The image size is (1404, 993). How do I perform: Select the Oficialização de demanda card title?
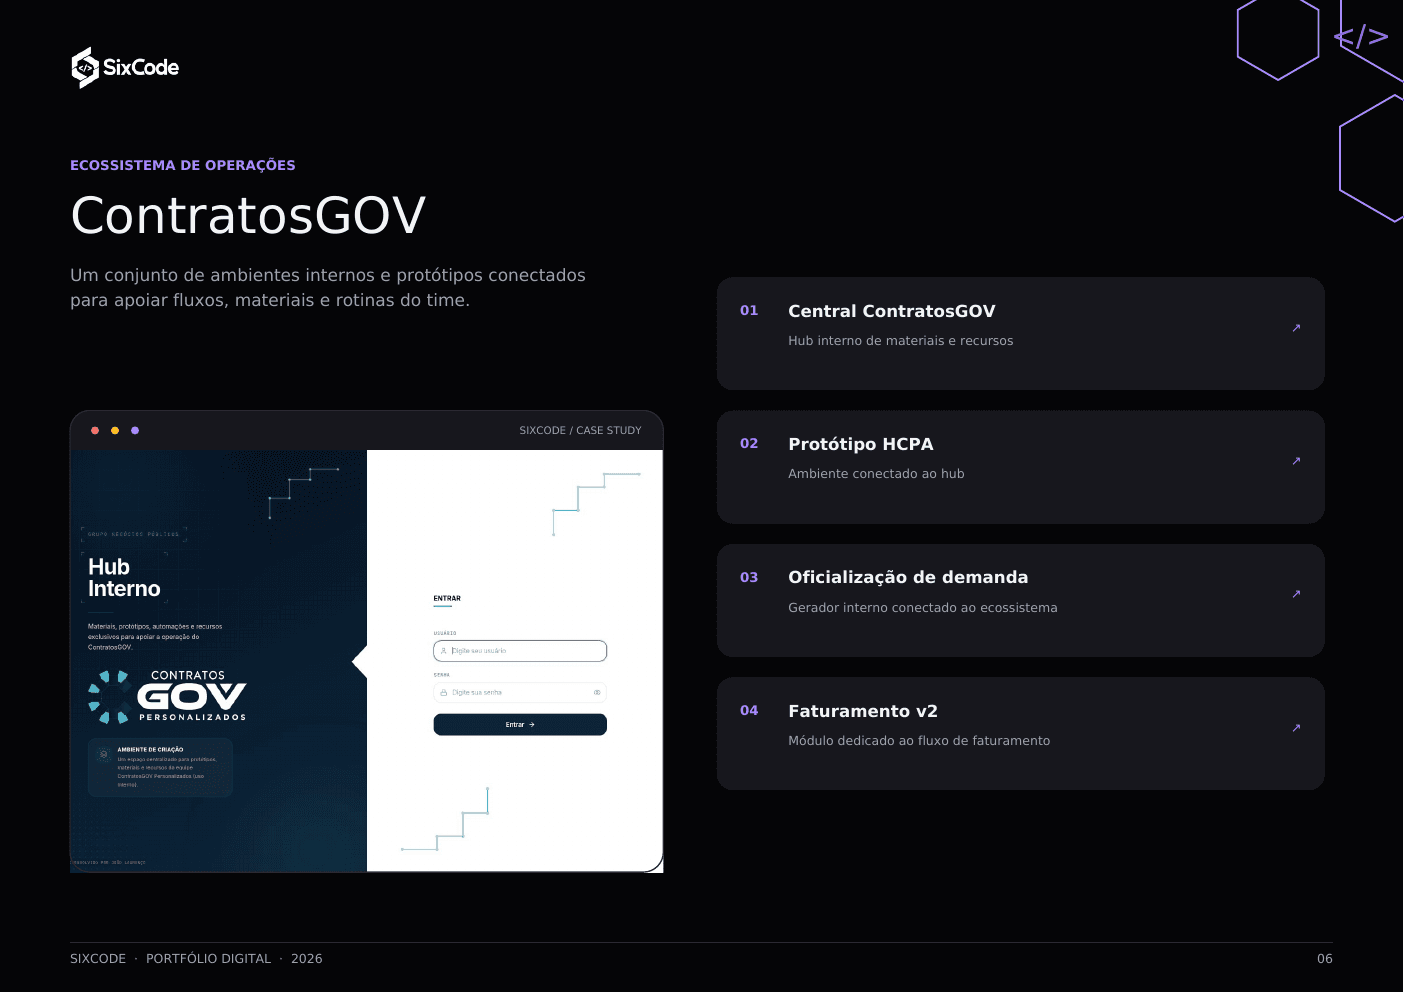[x=908, y=577]
